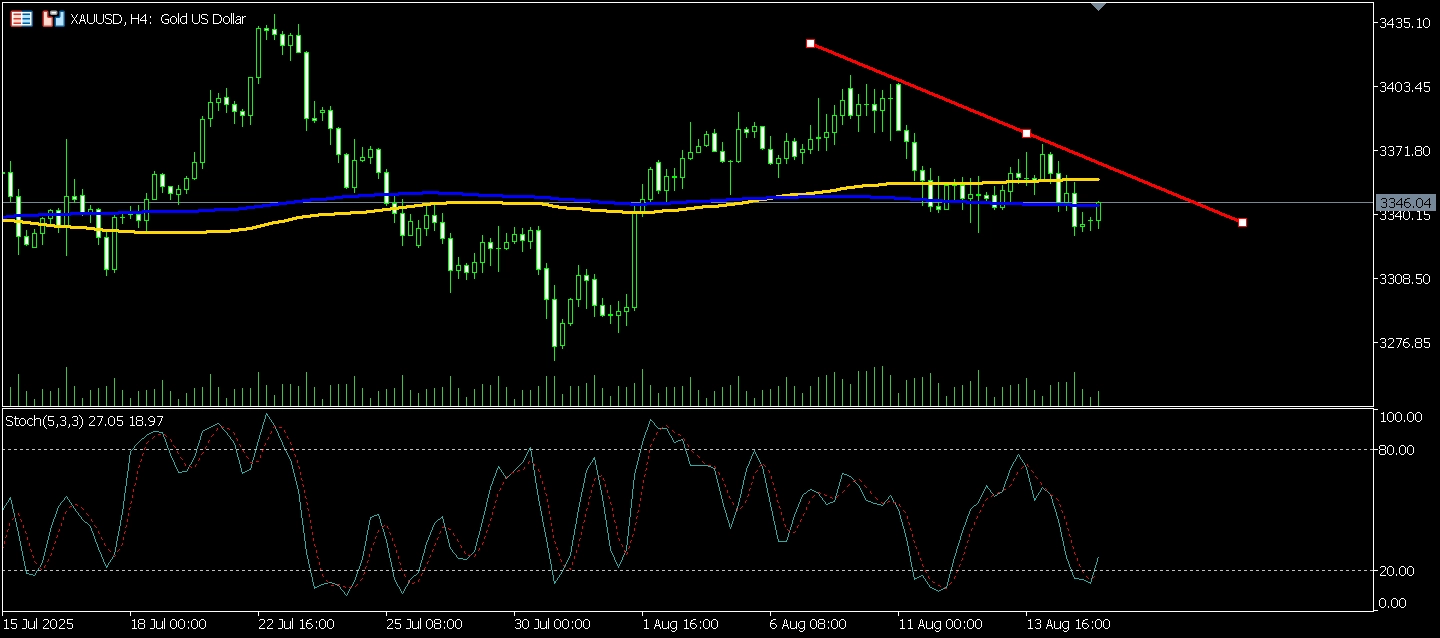The image size is (1440, 638).
Task: Click the 3403.45 price scale level
Action: (x=1406, y=87)
